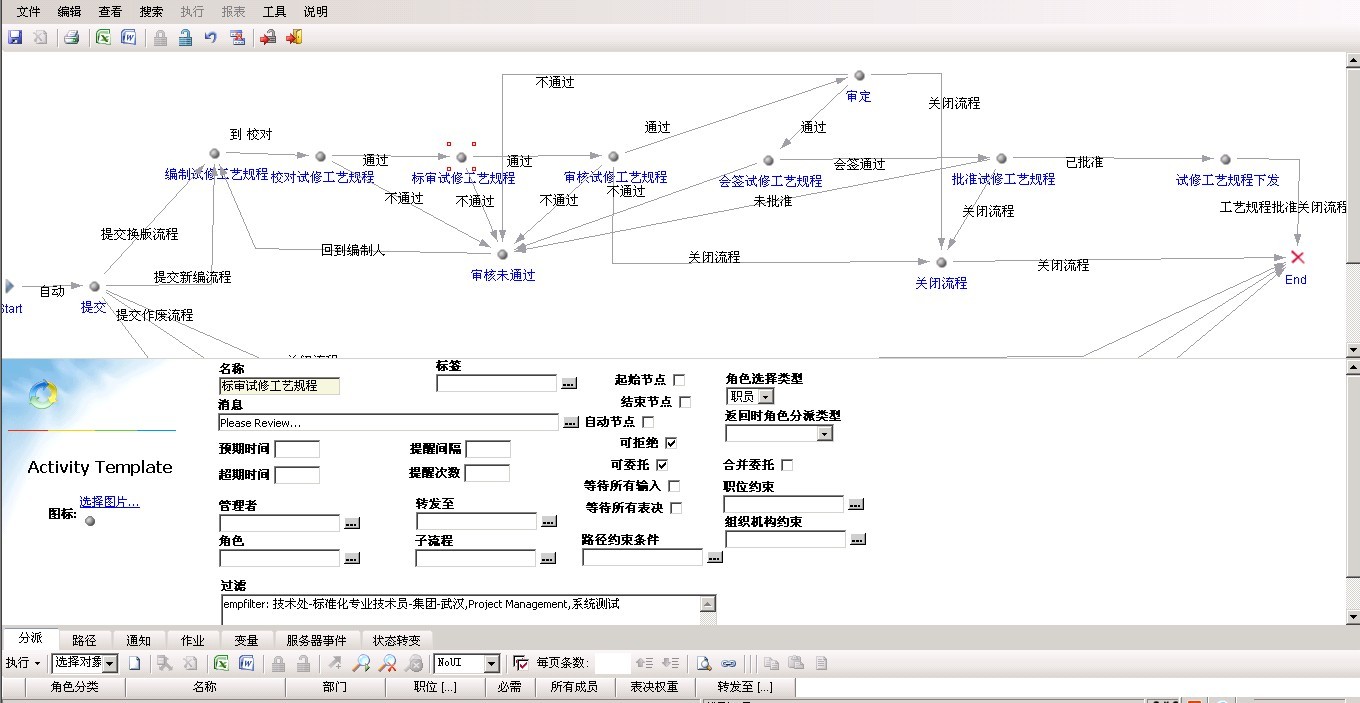Screen dimensions: 1360x703
Task: Click the new document icon in bottom toolbar
Action: tap(134, 663)
